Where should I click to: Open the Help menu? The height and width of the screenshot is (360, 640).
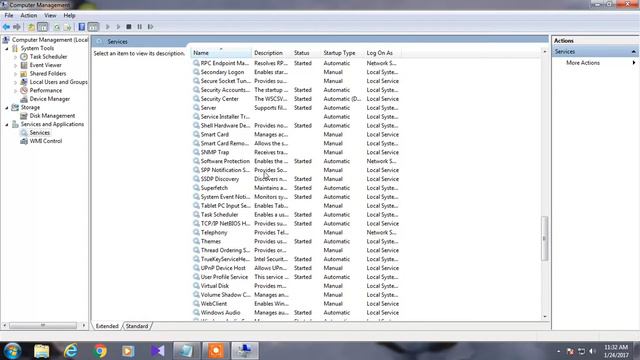point(69,16)
